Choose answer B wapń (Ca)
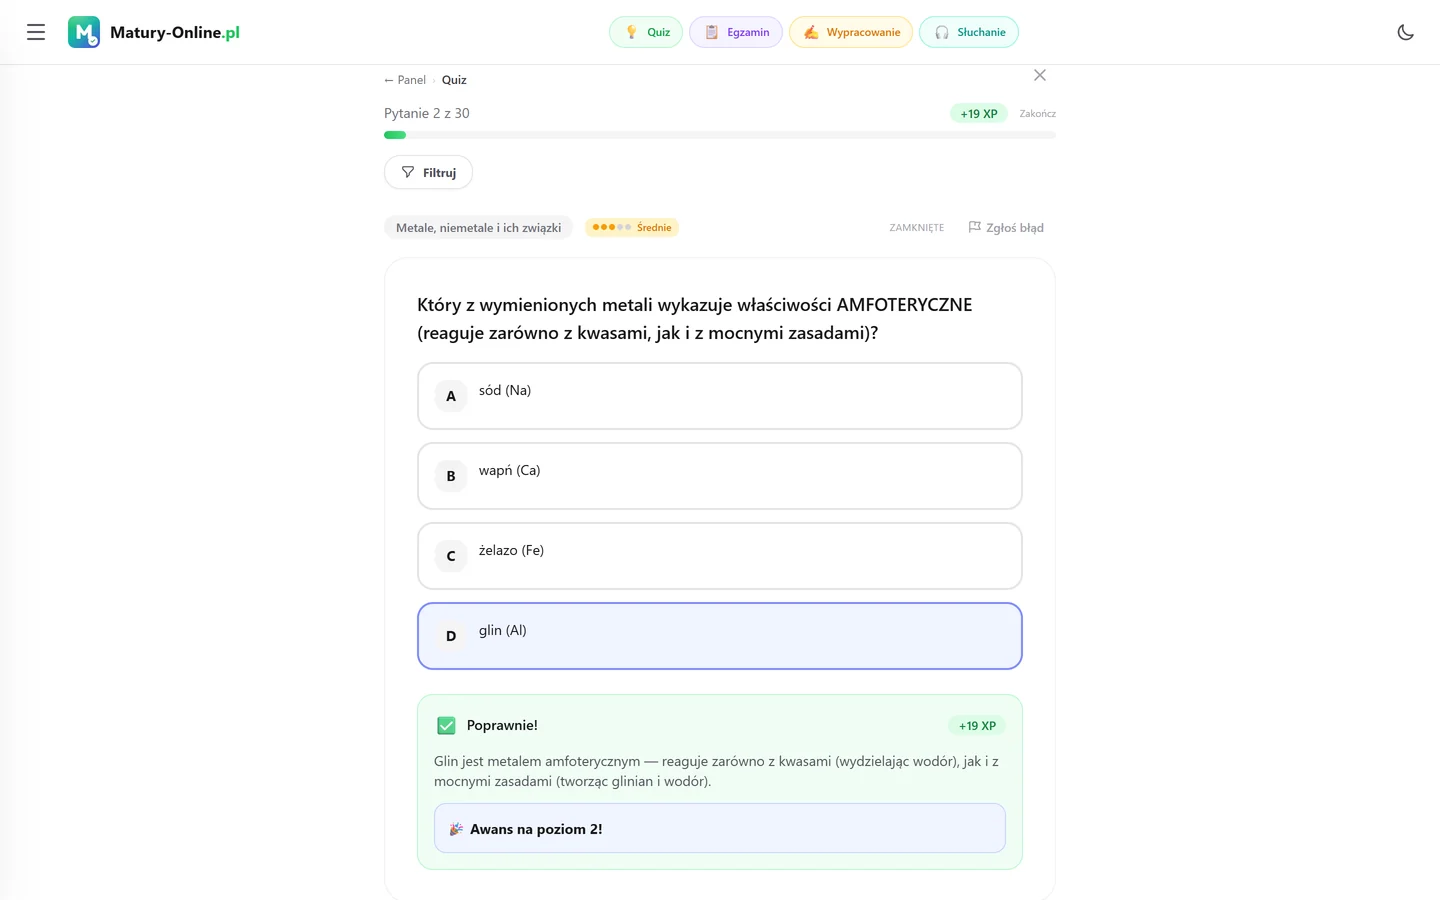 click(720, 476)
